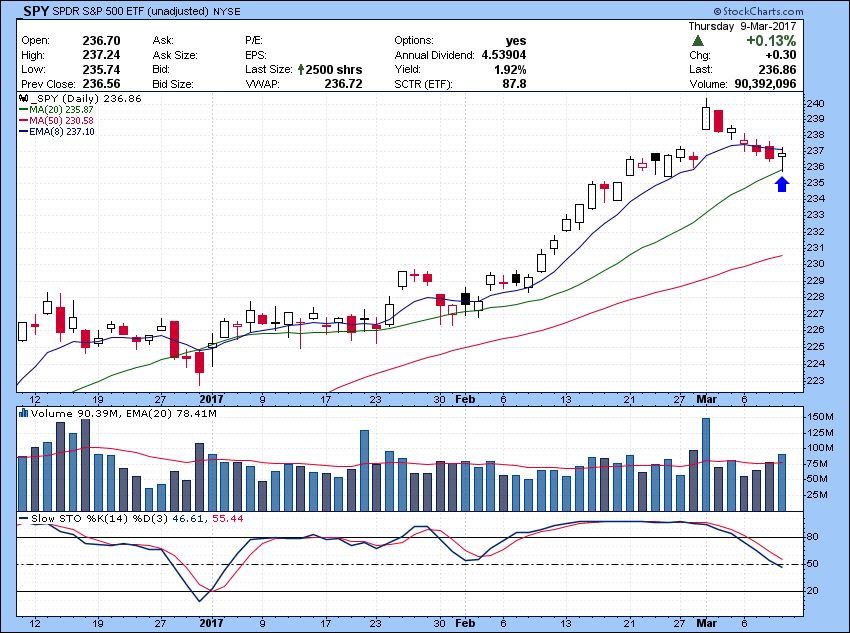
Task: Click the EPS label
Action: coord(255,55)
